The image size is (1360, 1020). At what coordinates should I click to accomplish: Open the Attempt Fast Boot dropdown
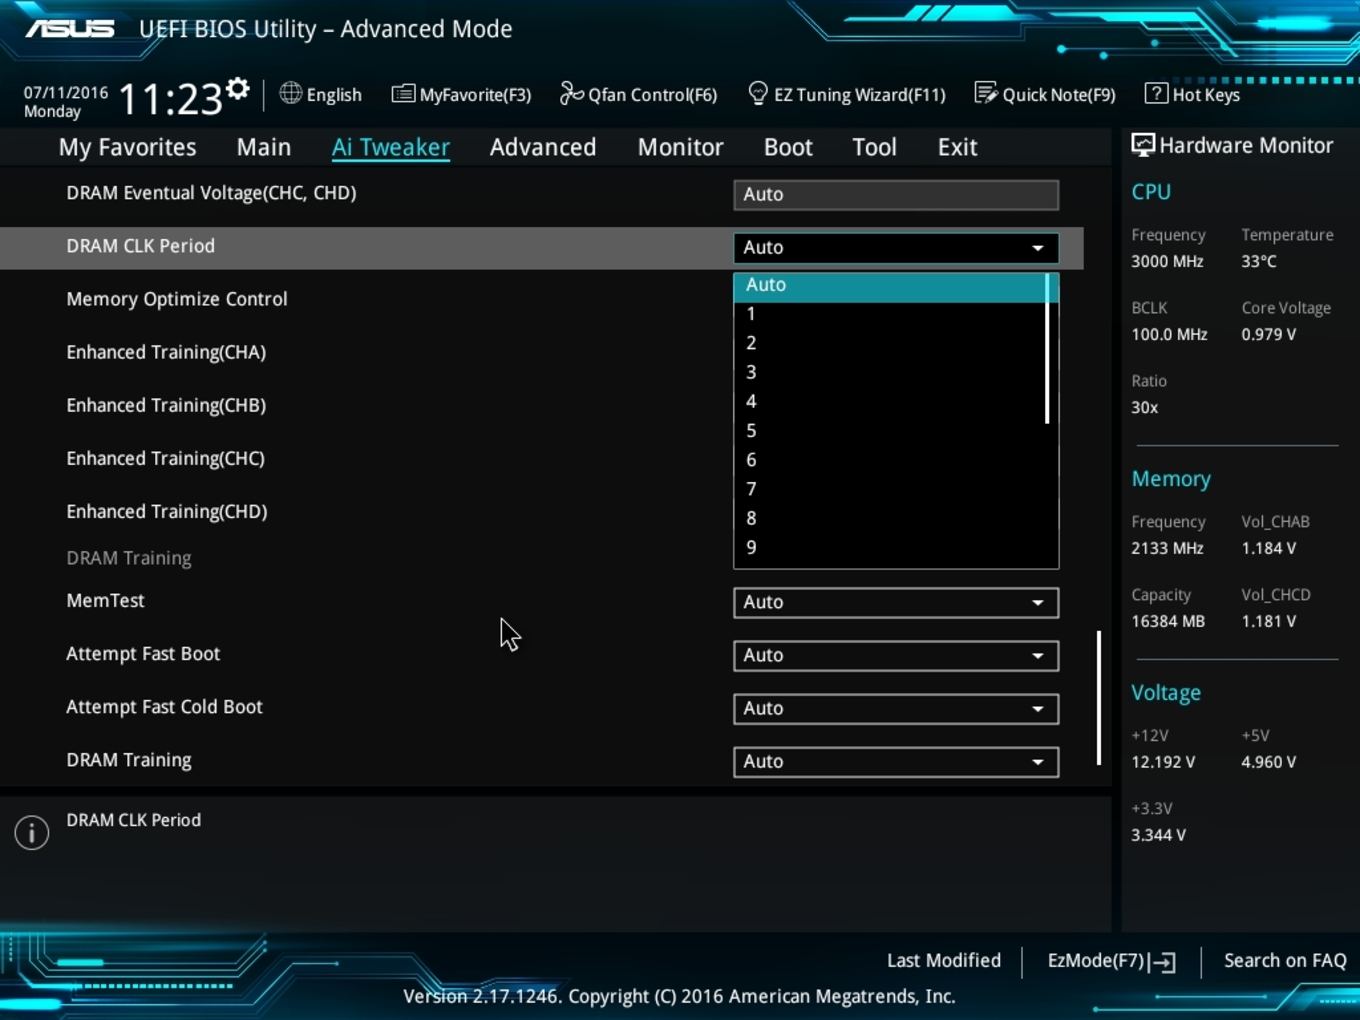click(896, 655)
